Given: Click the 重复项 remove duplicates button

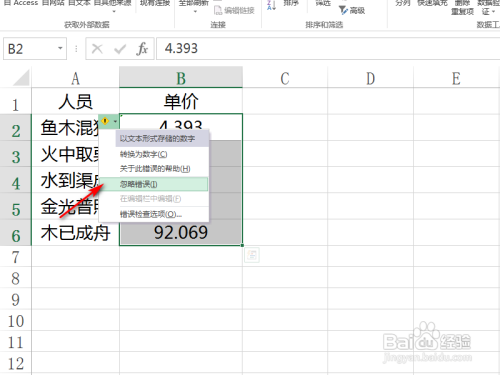Looking at the screenshot, I should [x=462, y=8].
